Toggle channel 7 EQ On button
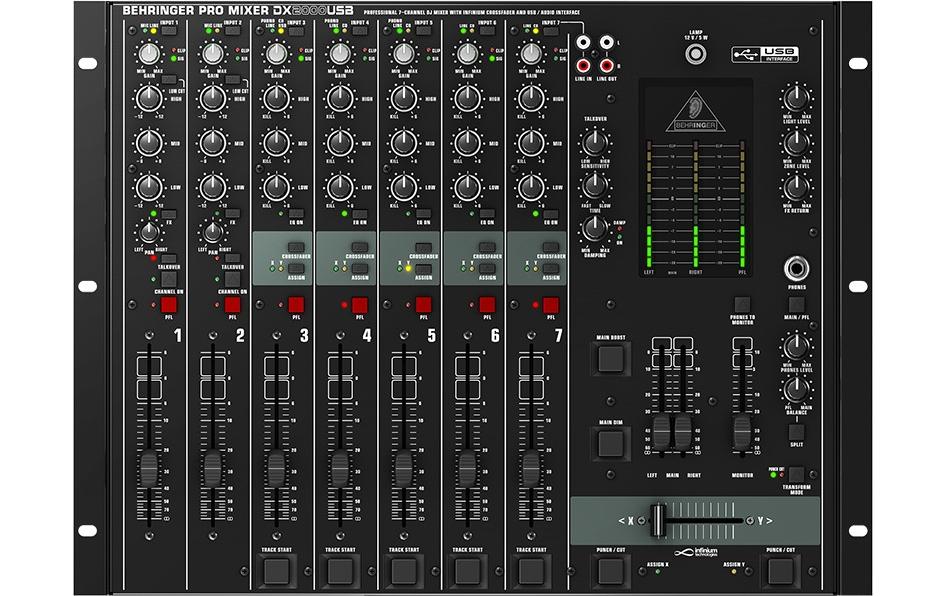Viewport: 947px width, 596px height. (x=551, y=214)
